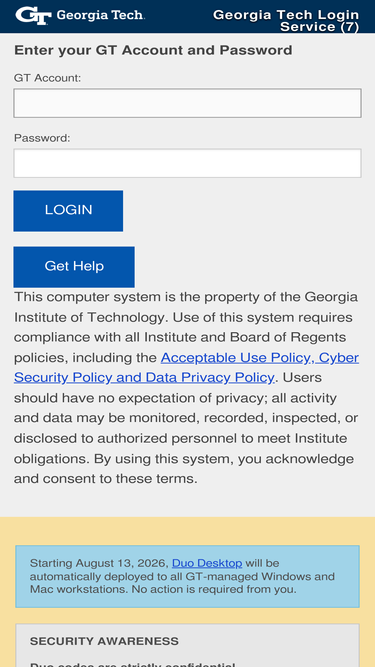
Task: Open the Acceptable Use Policy, Cyber link
Action: coord(260,358)
